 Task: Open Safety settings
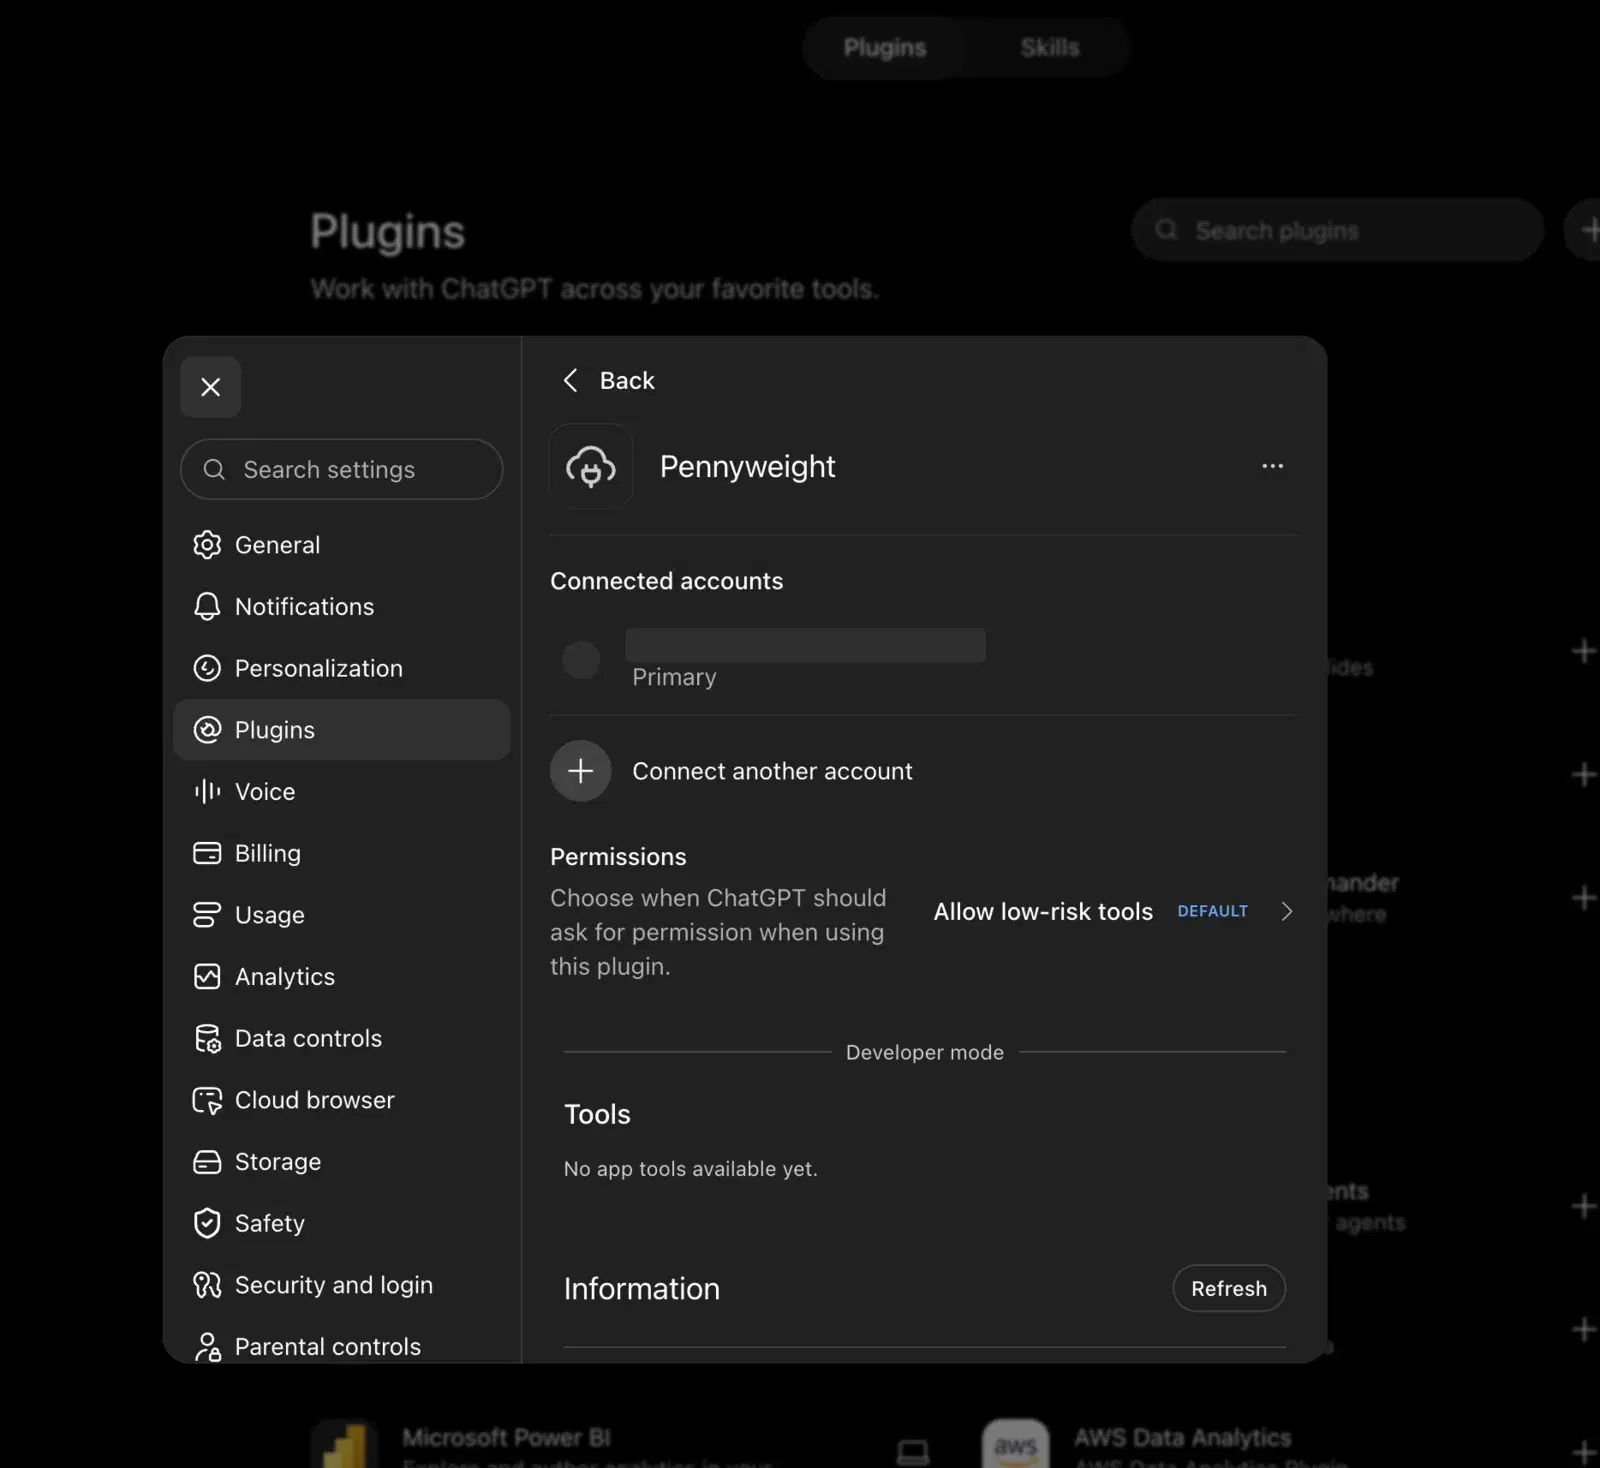click(x=341, y=1223)
